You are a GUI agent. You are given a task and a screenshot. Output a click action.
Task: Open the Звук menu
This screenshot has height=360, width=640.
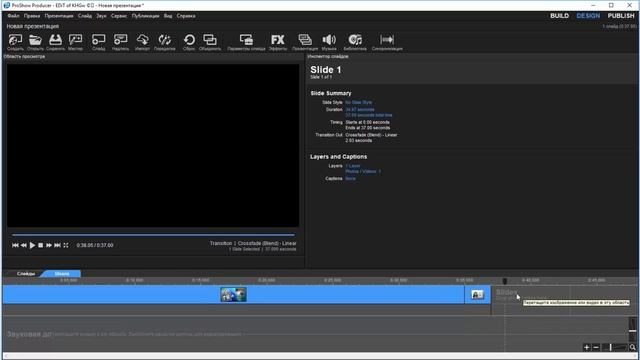[x=101, y=16]
